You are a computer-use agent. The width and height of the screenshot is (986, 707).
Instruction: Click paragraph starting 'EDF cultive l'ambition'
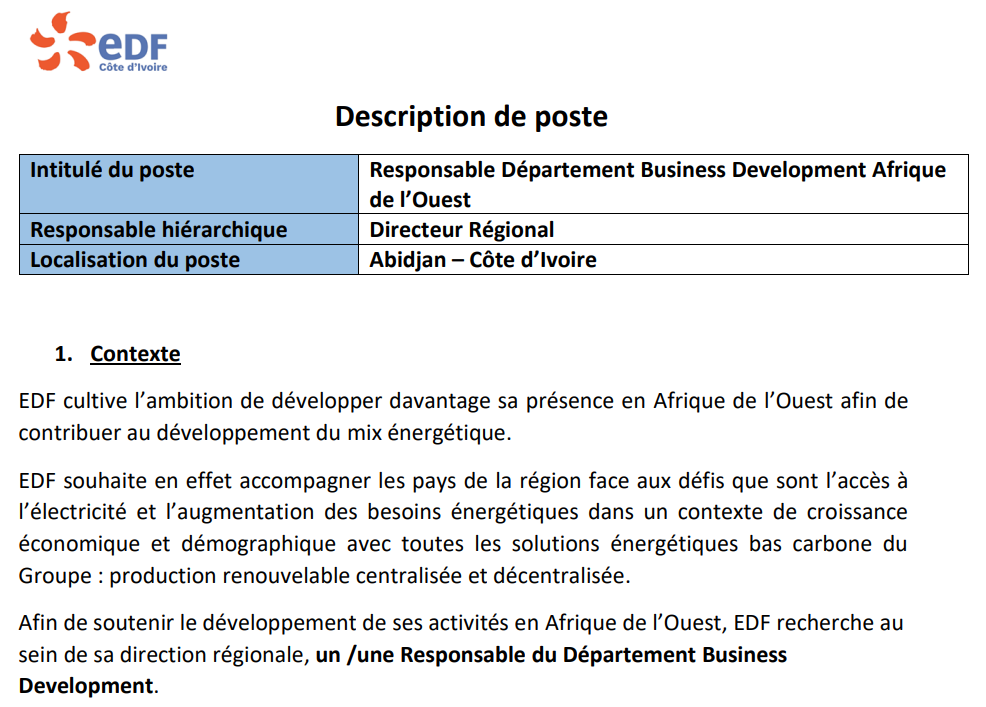[463, 416]
